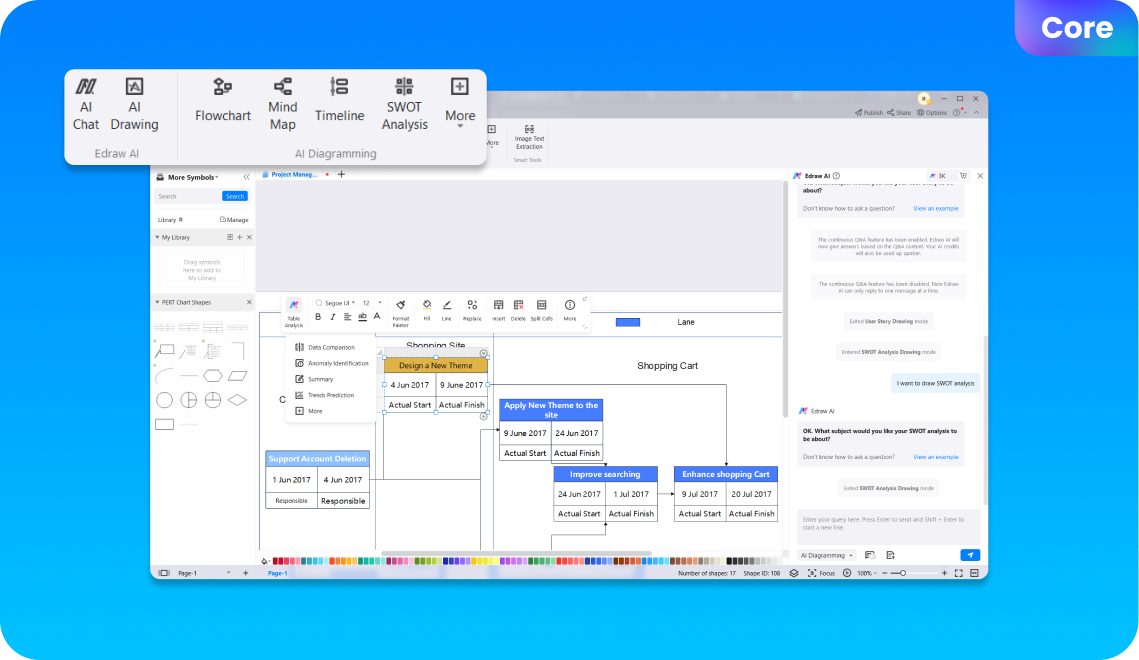Insert table rows or columns
This screenshot has height=660, width=1139.
click(x=498, y=310)
